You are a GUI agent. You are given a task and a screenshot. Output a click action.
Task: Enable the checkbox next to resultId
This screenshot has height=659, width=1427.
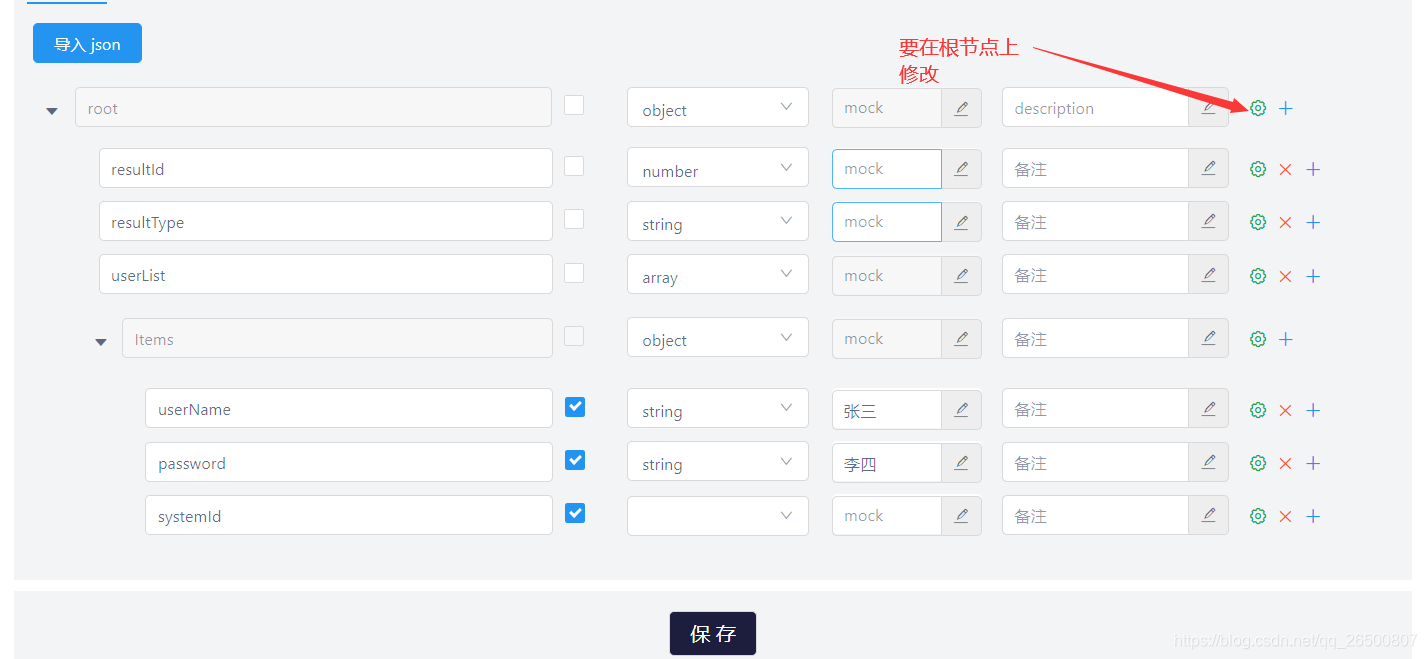point(575,166)
